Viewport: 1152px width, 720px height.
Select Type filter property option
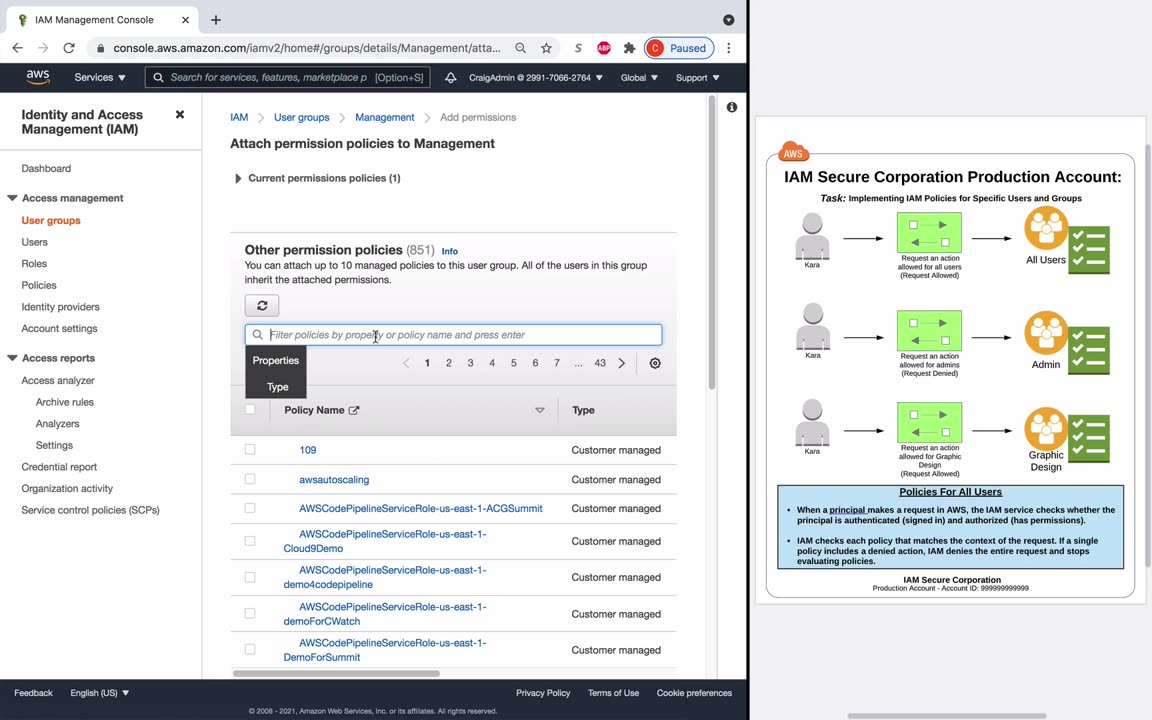point(278,386)
